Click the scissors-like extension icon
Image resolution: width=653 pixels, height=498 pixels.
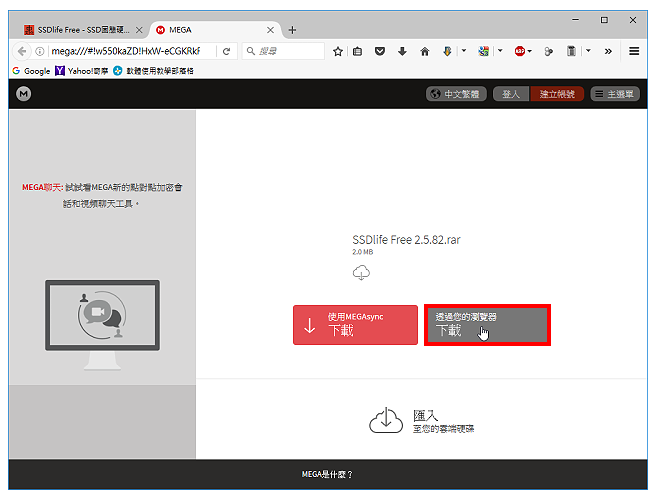point(549,51)
